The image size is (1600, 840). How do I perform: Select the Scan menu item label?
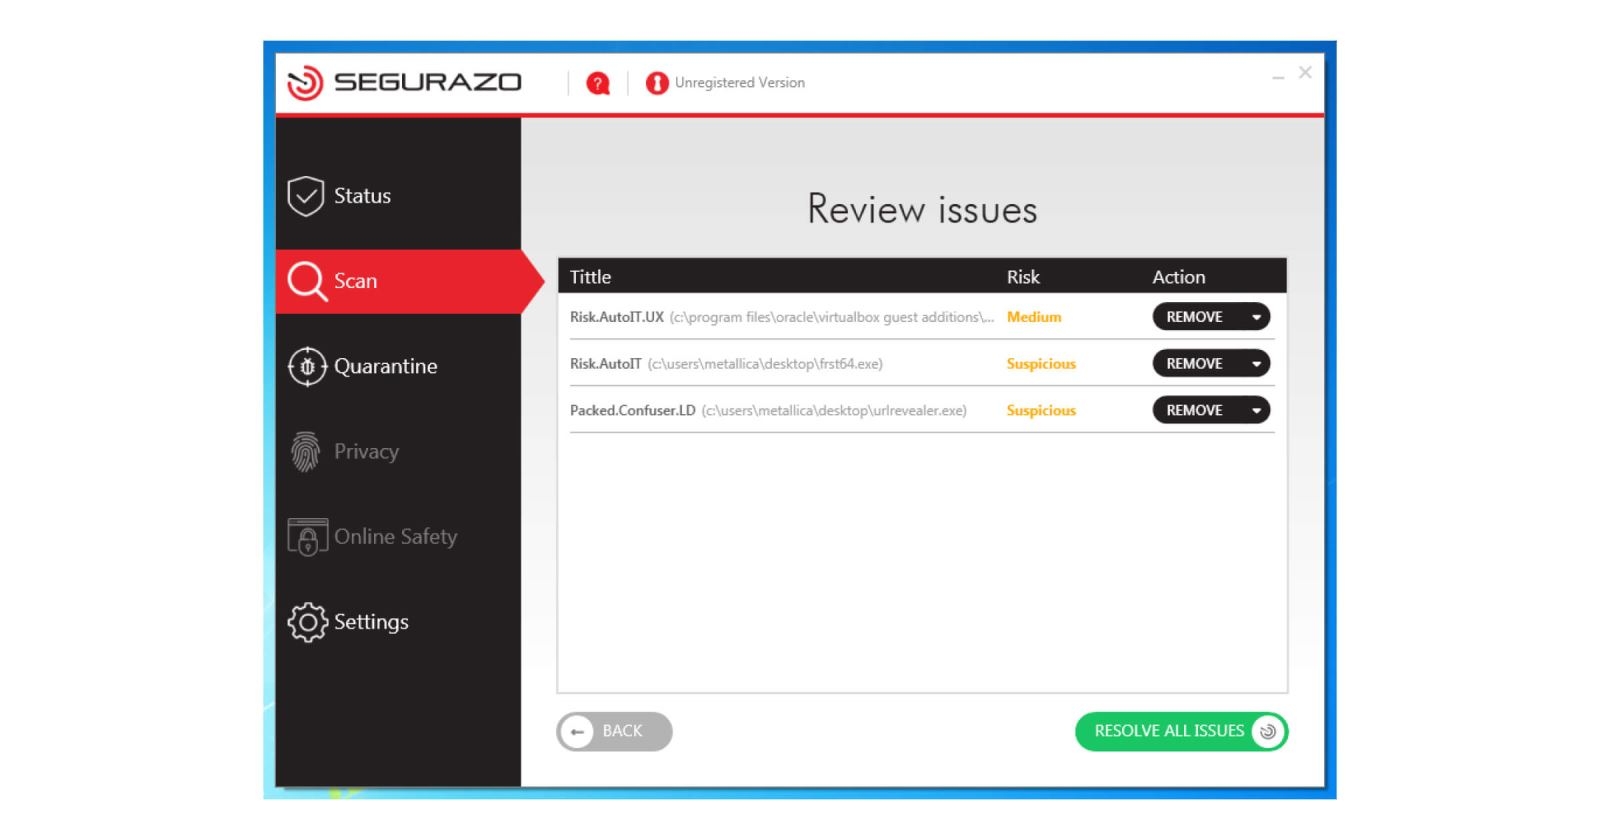coord(355,281)
